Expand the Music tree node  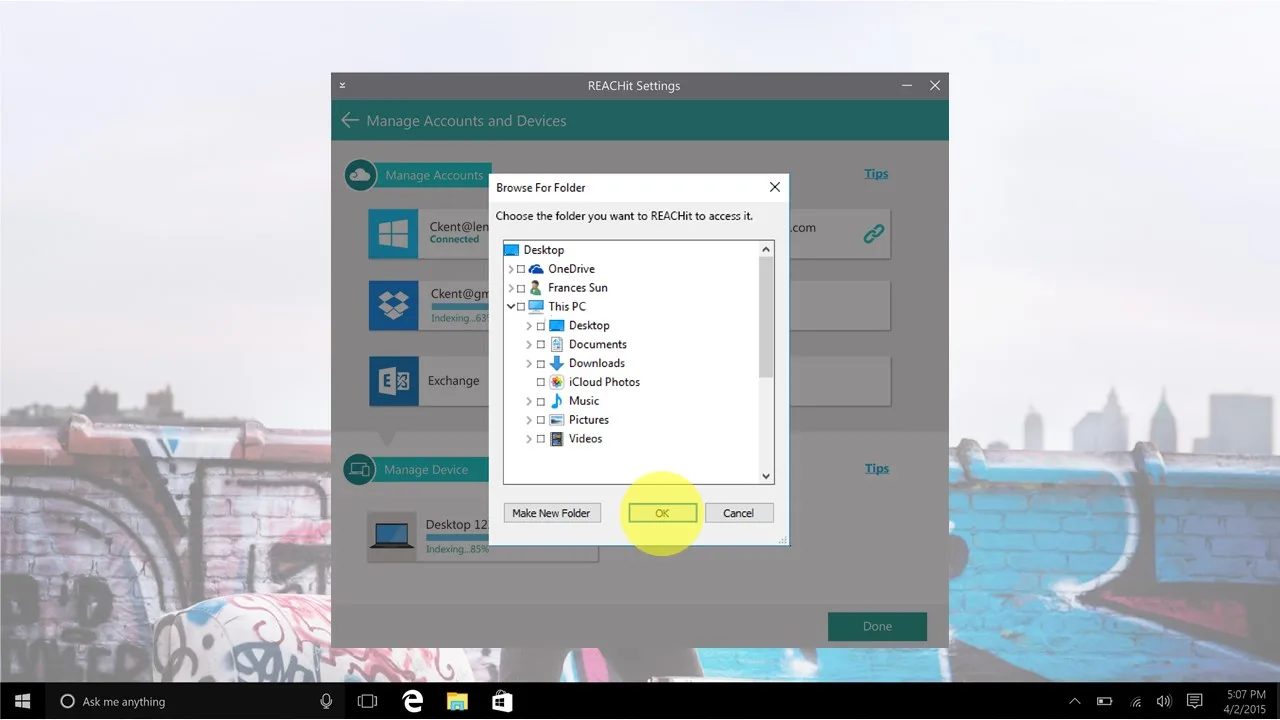pos(529,401)
